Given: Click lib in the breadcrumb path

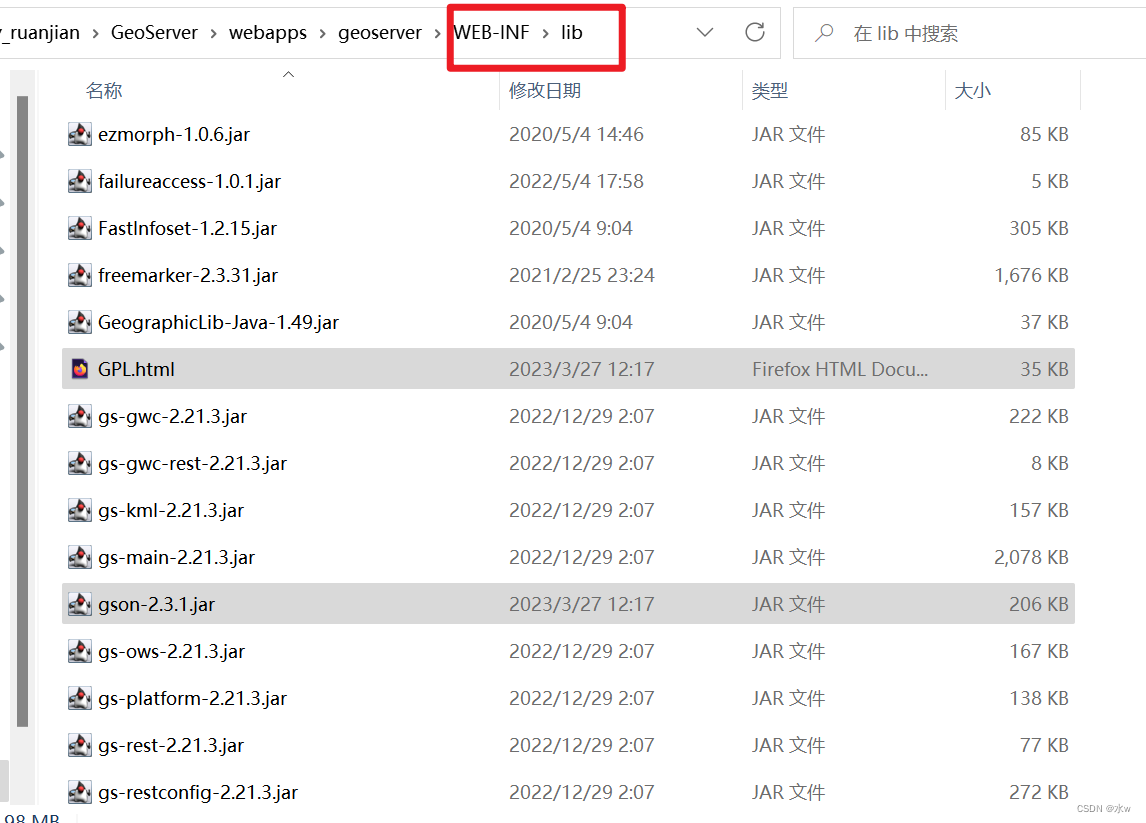Looking at the screenshot, I should (572, 32).
